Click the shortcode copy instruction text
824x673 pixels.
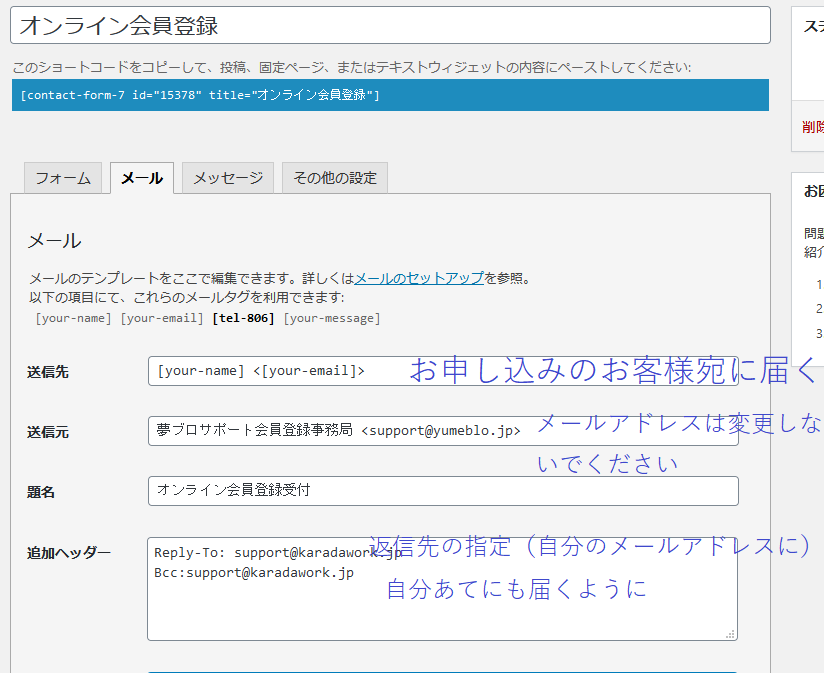point(352,67)
